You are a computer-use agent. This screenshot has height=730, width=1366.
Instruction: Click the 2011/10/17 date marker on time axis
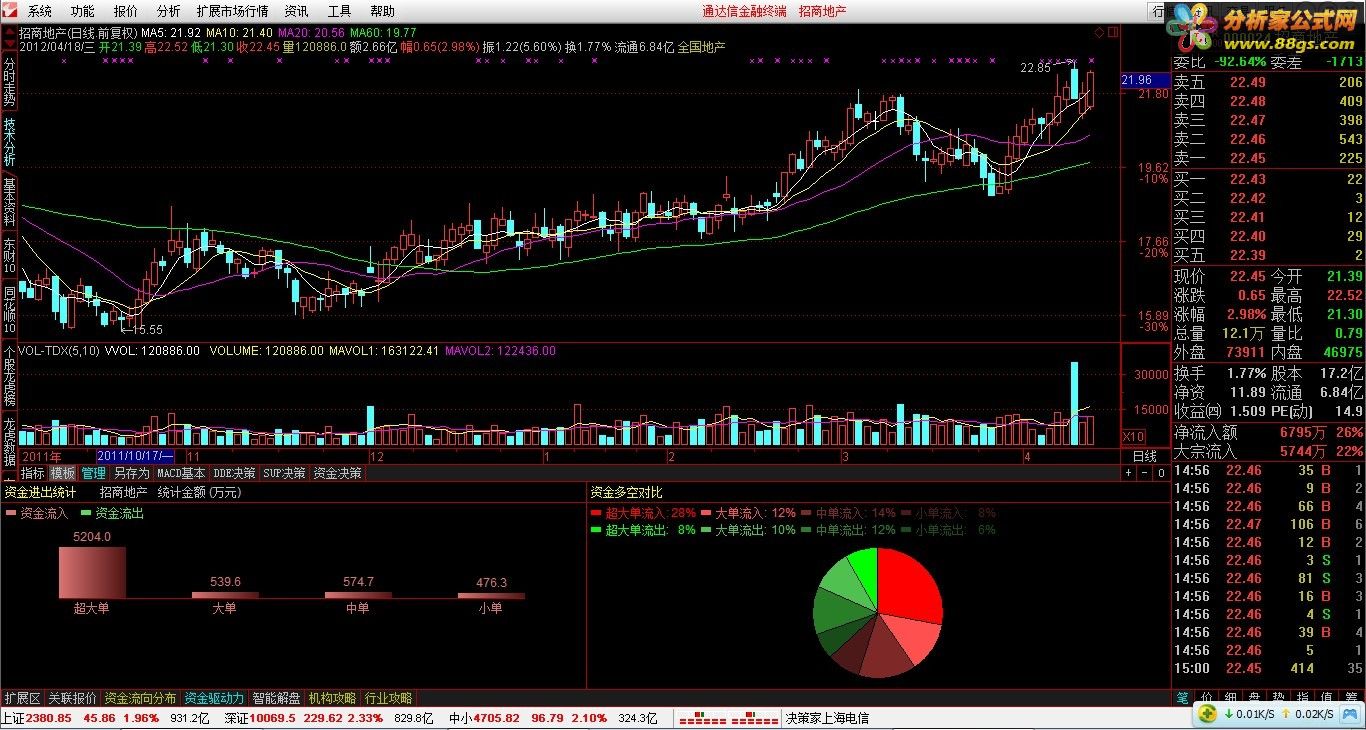[135, 456]
